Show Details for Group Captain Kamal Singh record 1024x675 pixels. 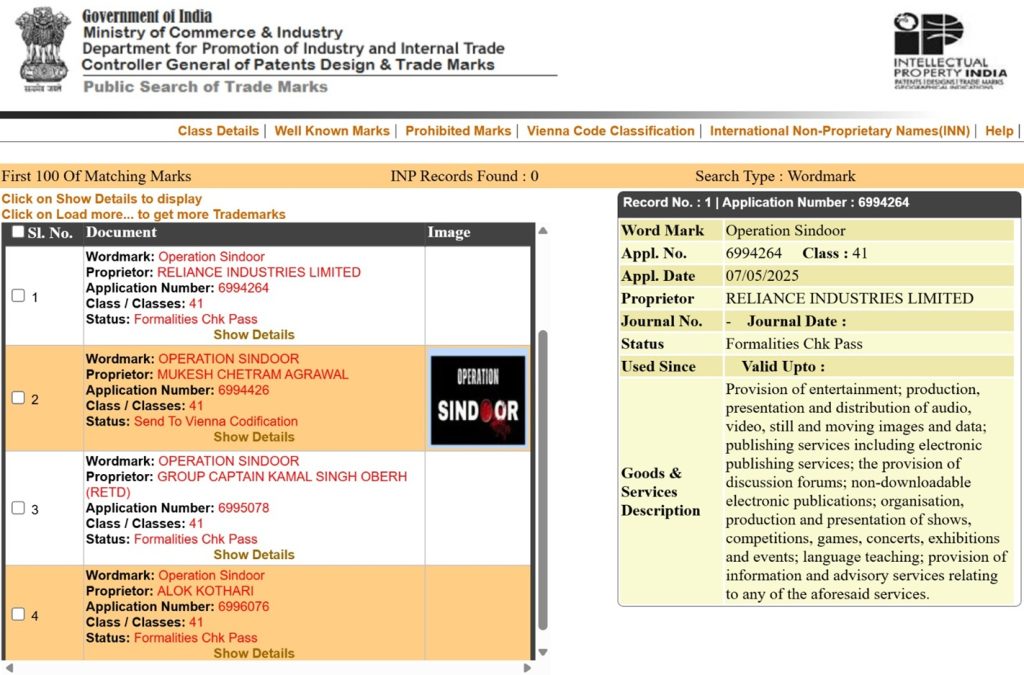click(x=254, y=555)
